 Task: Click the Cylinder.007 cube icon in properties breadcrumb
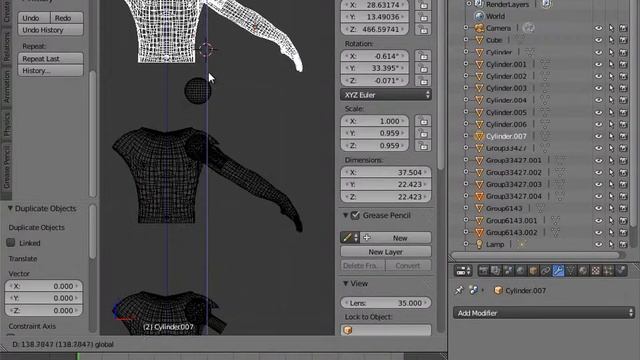[x=498, y=290]
